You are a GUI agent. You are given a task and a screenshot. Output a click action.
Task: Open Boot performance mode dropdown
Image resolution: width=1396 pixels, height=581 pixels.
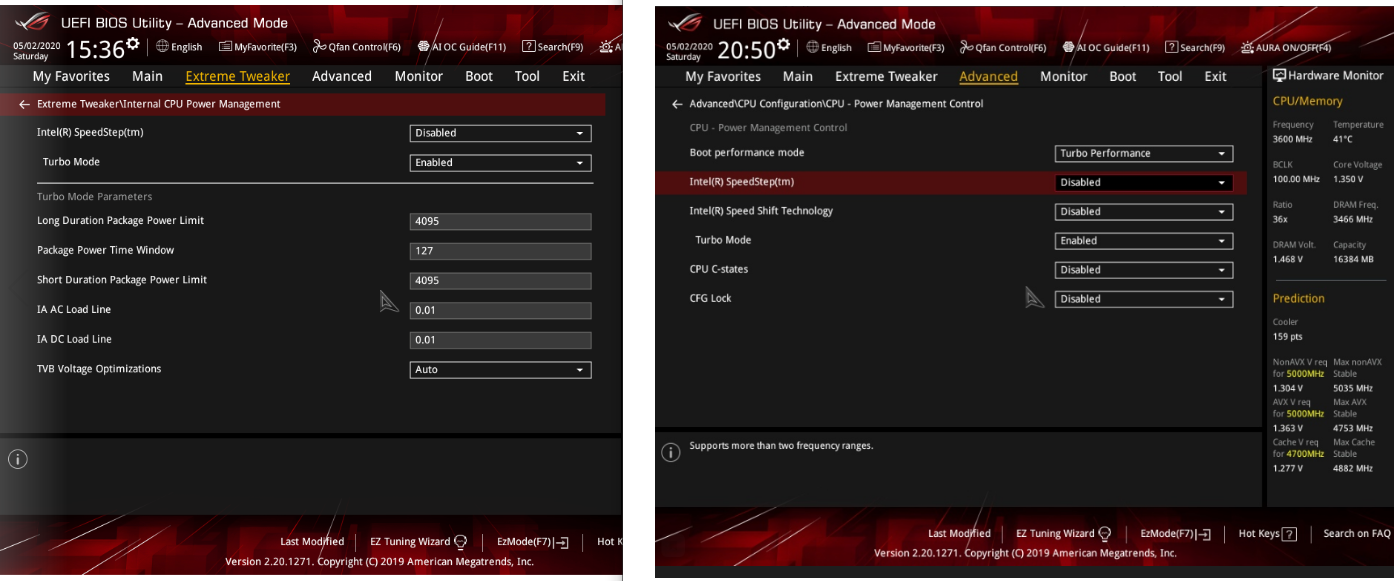1144,154
